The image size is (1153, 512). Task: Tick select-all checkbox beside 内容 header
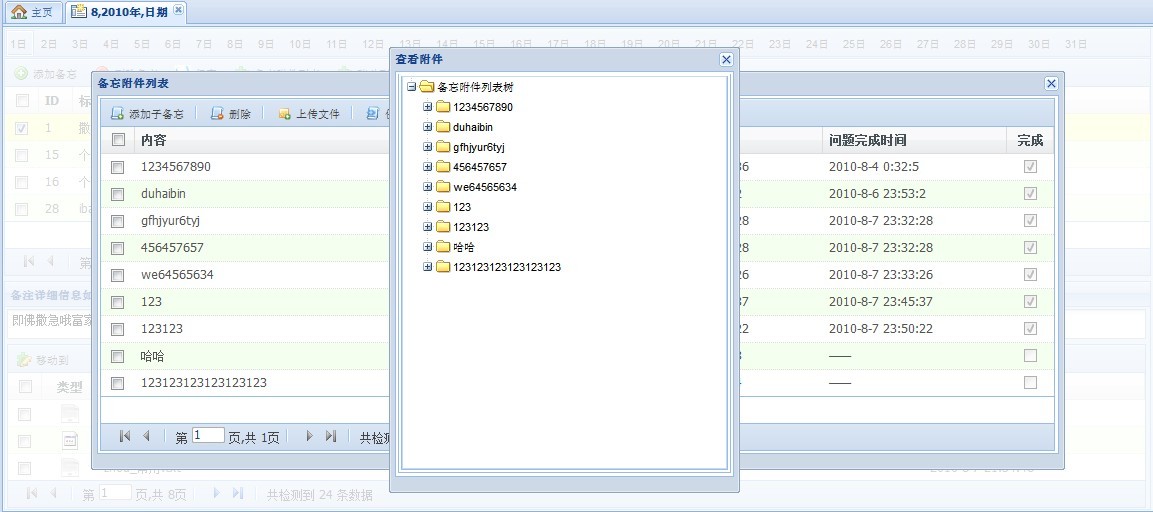point(118,139)
